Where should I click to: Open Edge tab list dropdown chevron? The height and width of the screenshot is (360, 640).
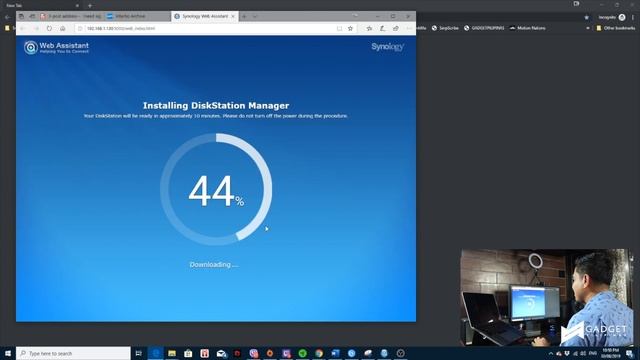click(255, 16)
